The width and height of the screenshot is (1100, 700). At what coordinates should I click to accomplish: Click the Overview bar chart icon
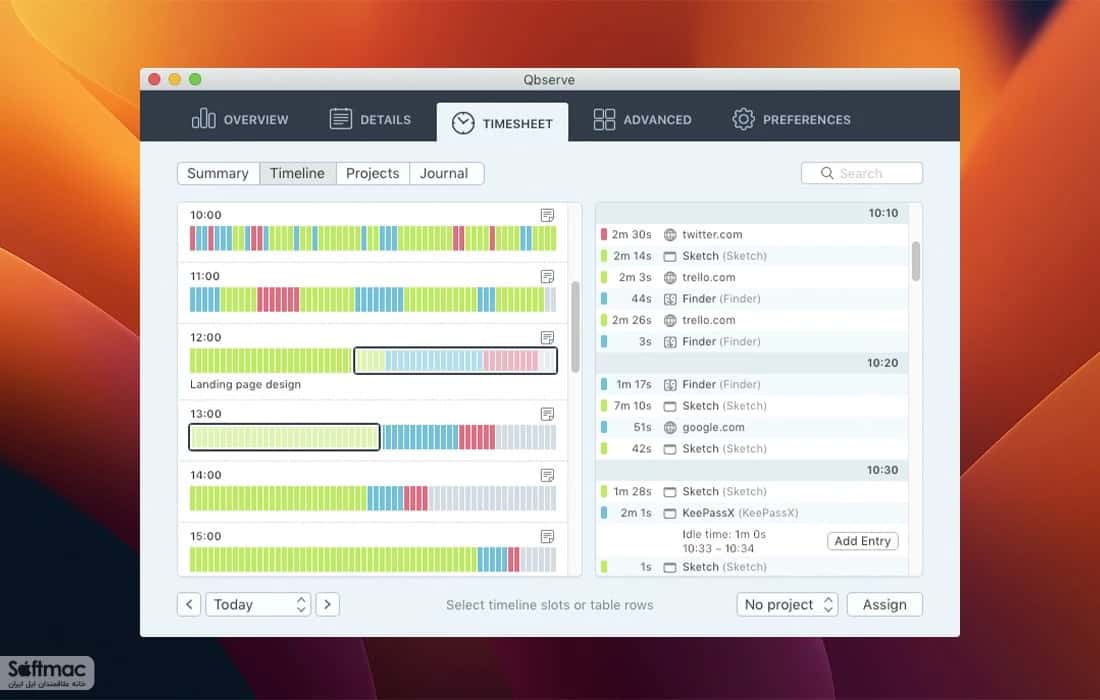[x=203, y=119]
